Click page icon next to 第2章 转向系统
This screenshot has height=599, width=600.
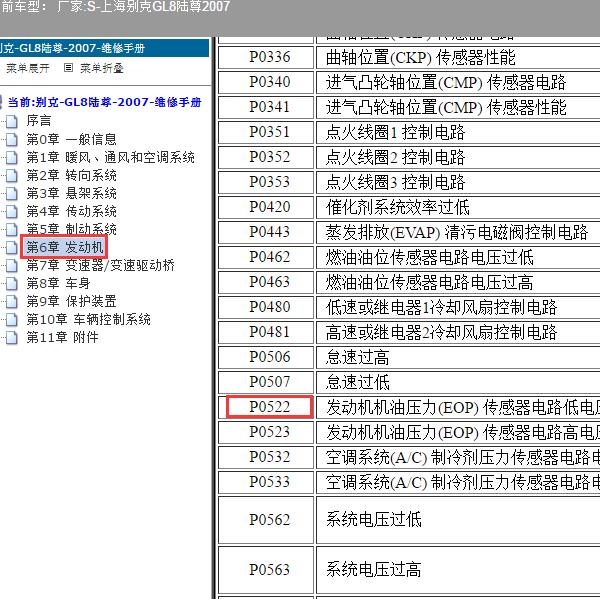[12, 175]
